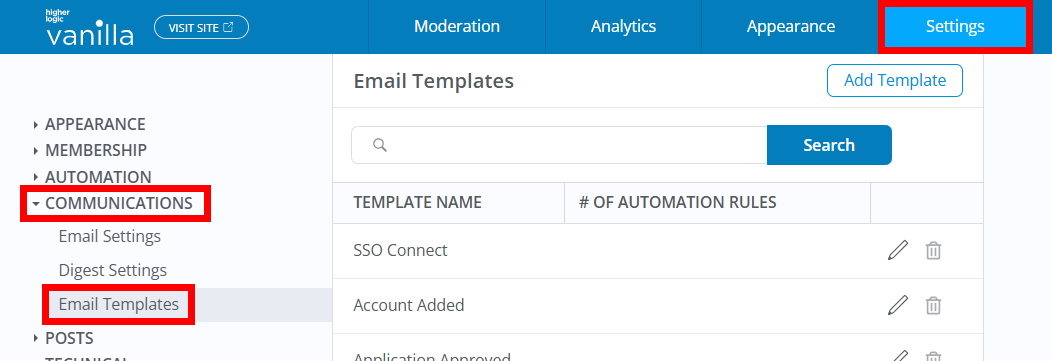Viewport: 1052px width, 361px height.
Task: Select Email Templates in sidebar
Action: [119, 305]
